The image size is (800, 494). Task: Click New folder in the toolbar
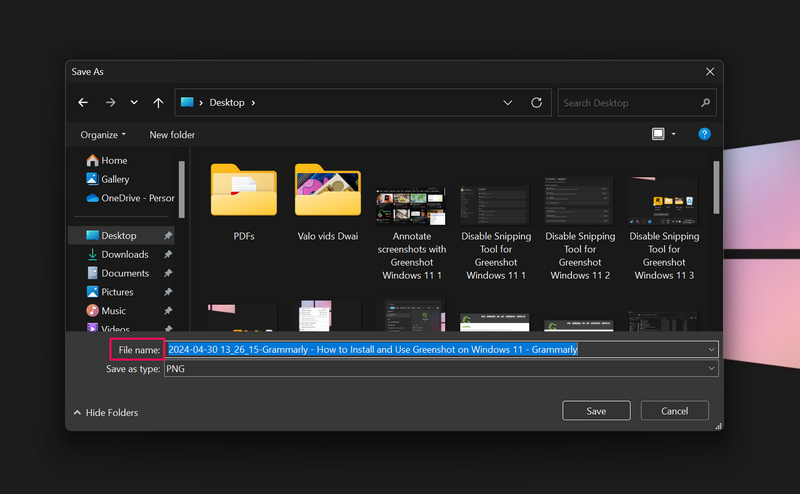[x=172, y=134]
